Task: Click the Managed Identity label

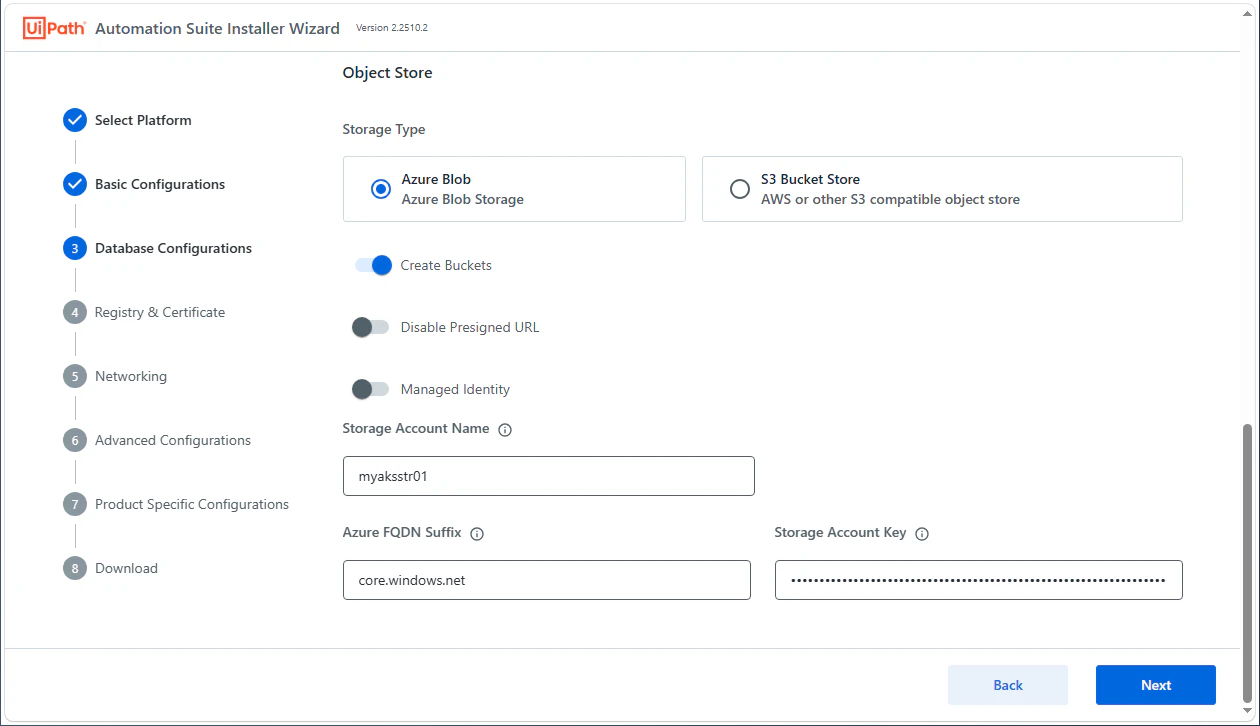Action: tap(455, 389)
